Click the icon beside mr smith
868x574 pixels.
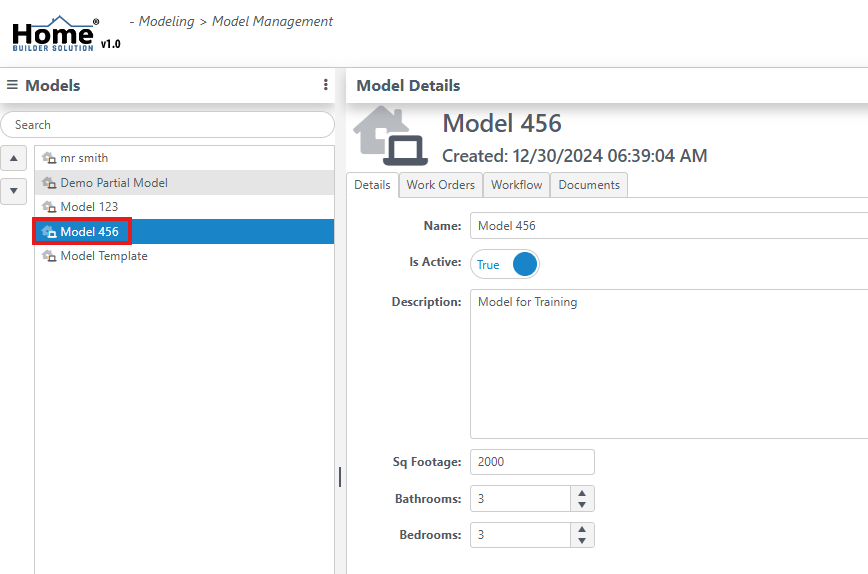[49, 158]
